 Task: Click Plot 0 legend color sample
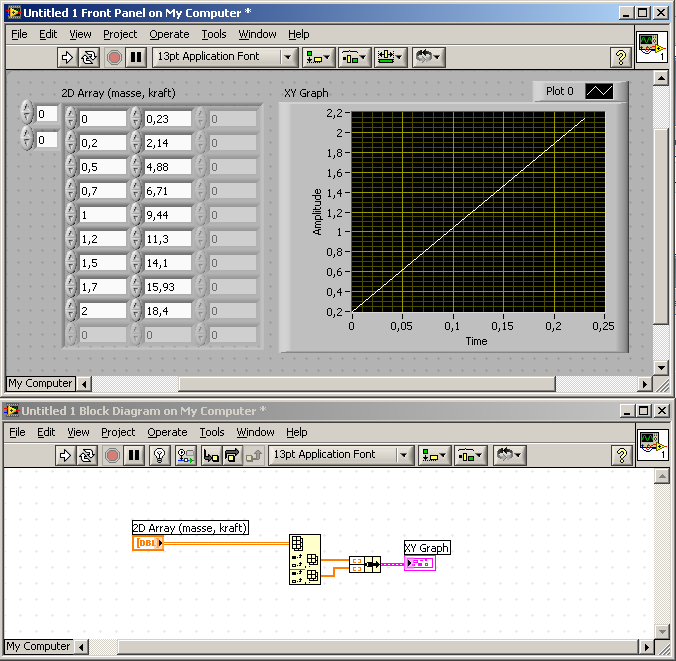pos(599,91)
